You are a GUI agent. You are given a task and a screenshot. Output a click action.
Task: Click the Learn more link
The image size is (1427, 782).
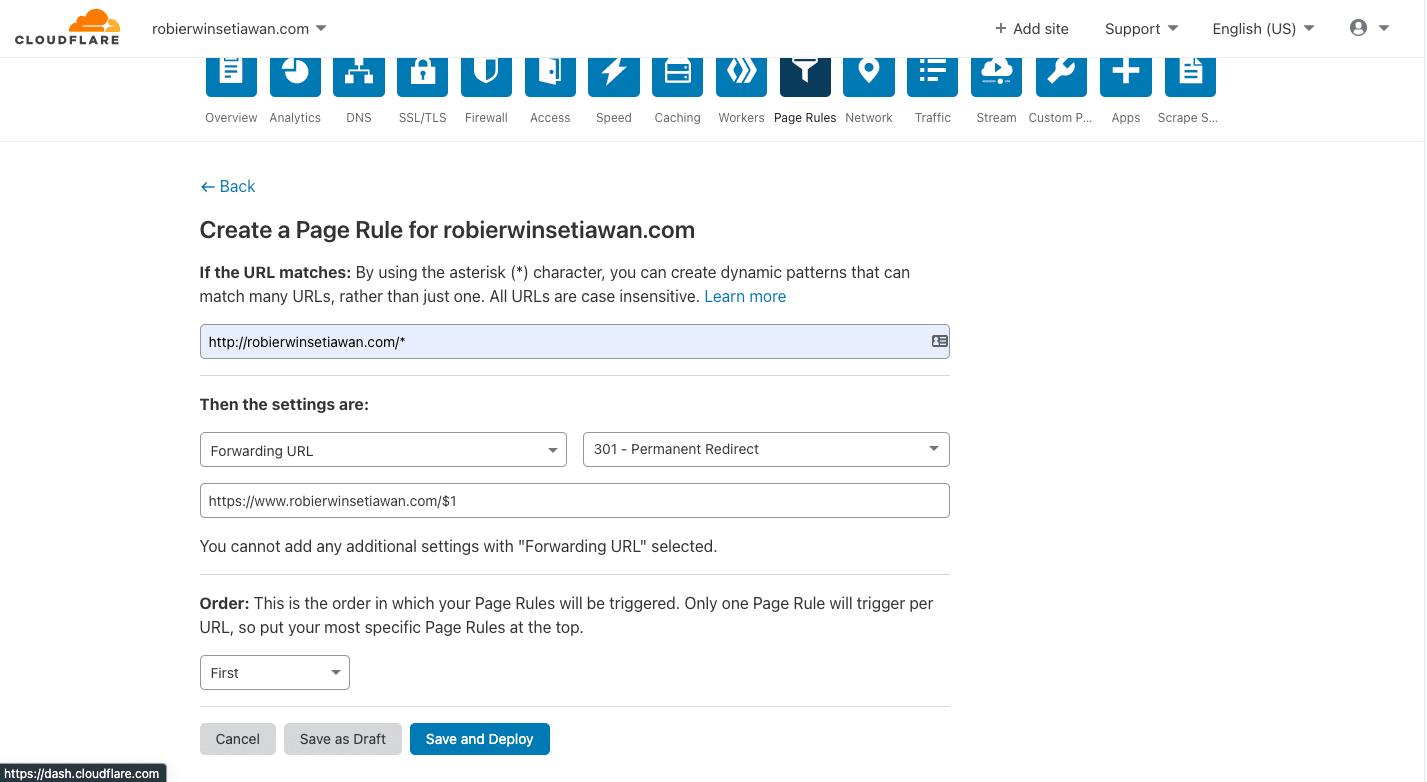click(x=745, y=296)
